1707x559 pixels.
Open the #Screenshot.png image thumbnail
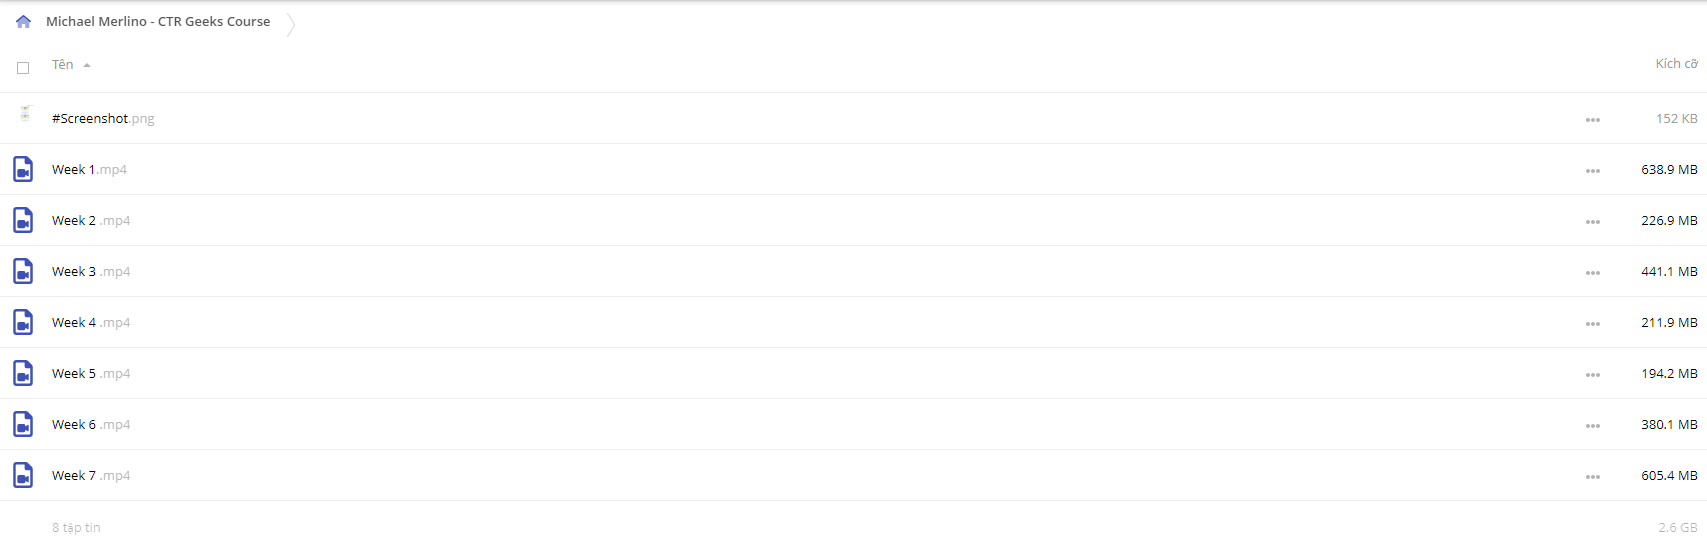(x=25, y=114)
